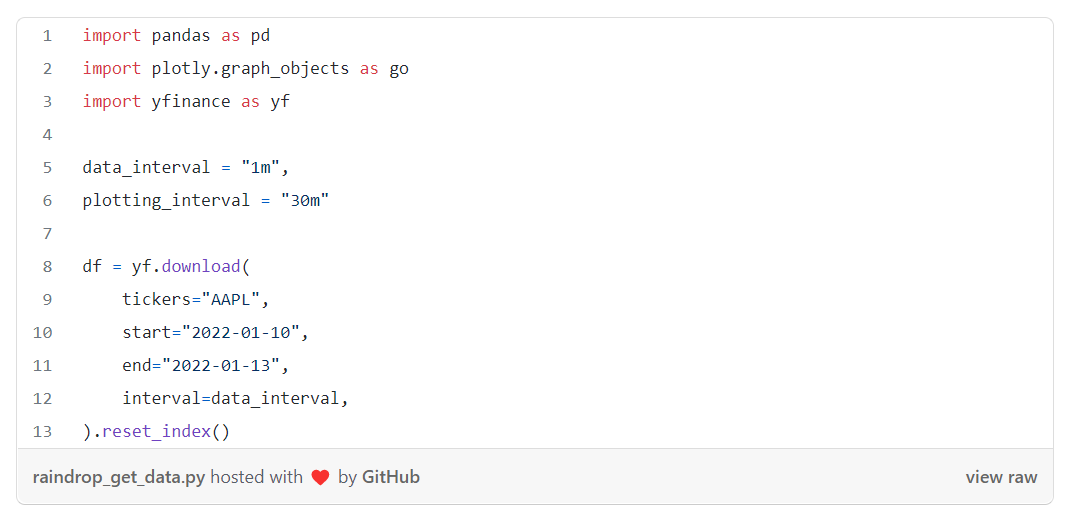Select line number 3
The image size is (1071, 517).
pos(47,102)
